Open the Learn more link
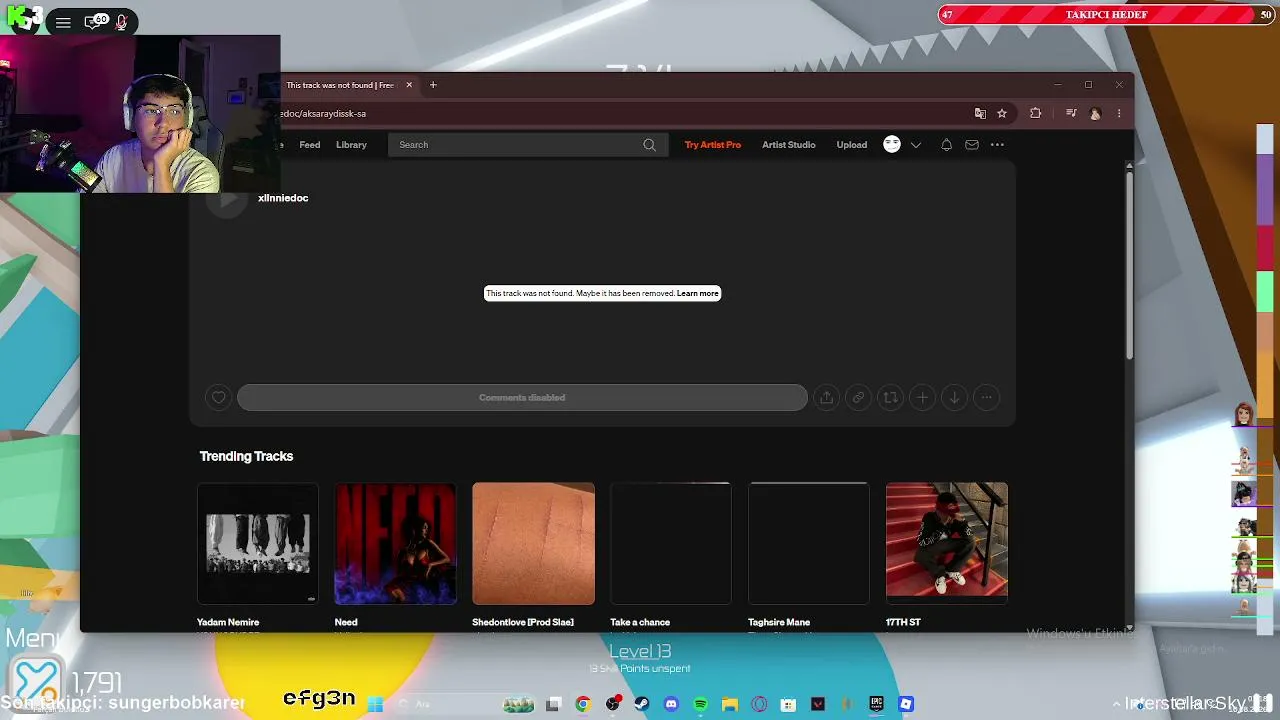 (698, 293)
